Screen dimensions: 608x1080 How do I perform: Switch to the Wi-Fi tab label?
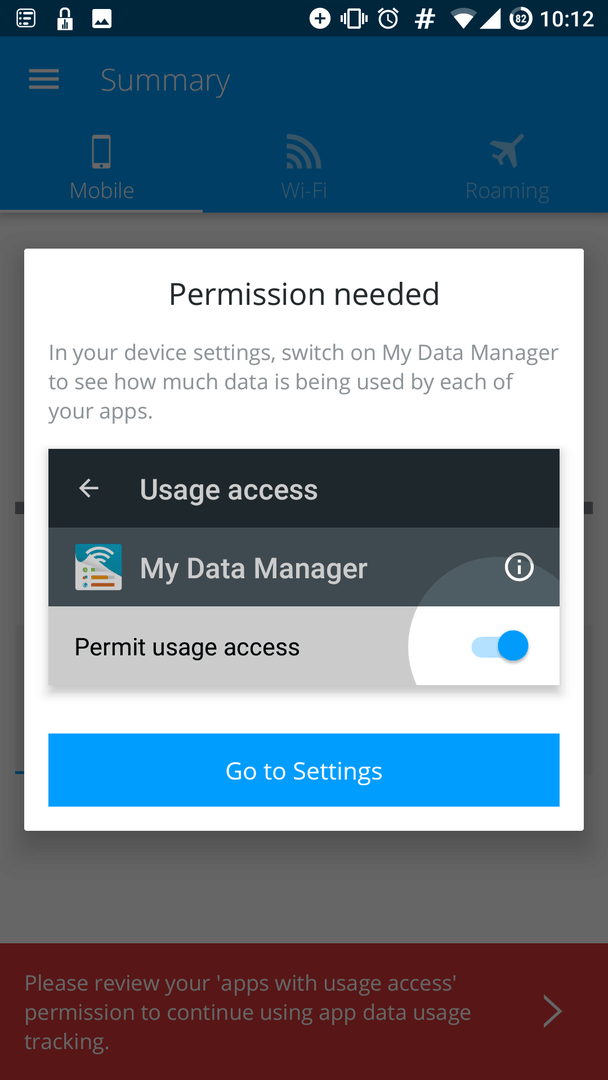(304, 190)
